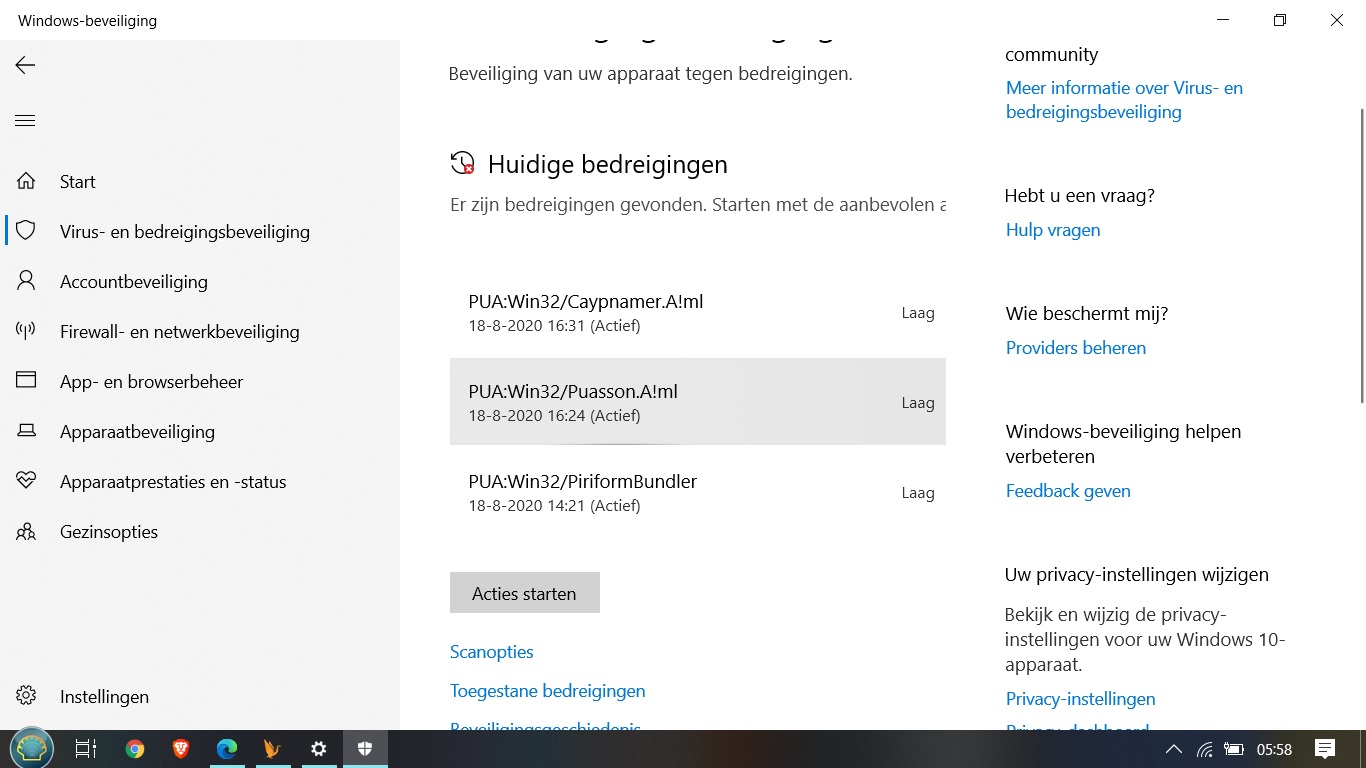This screenshot has height=768, width=1366.
Task: Go back with the arrow icon
Action: 25,65
